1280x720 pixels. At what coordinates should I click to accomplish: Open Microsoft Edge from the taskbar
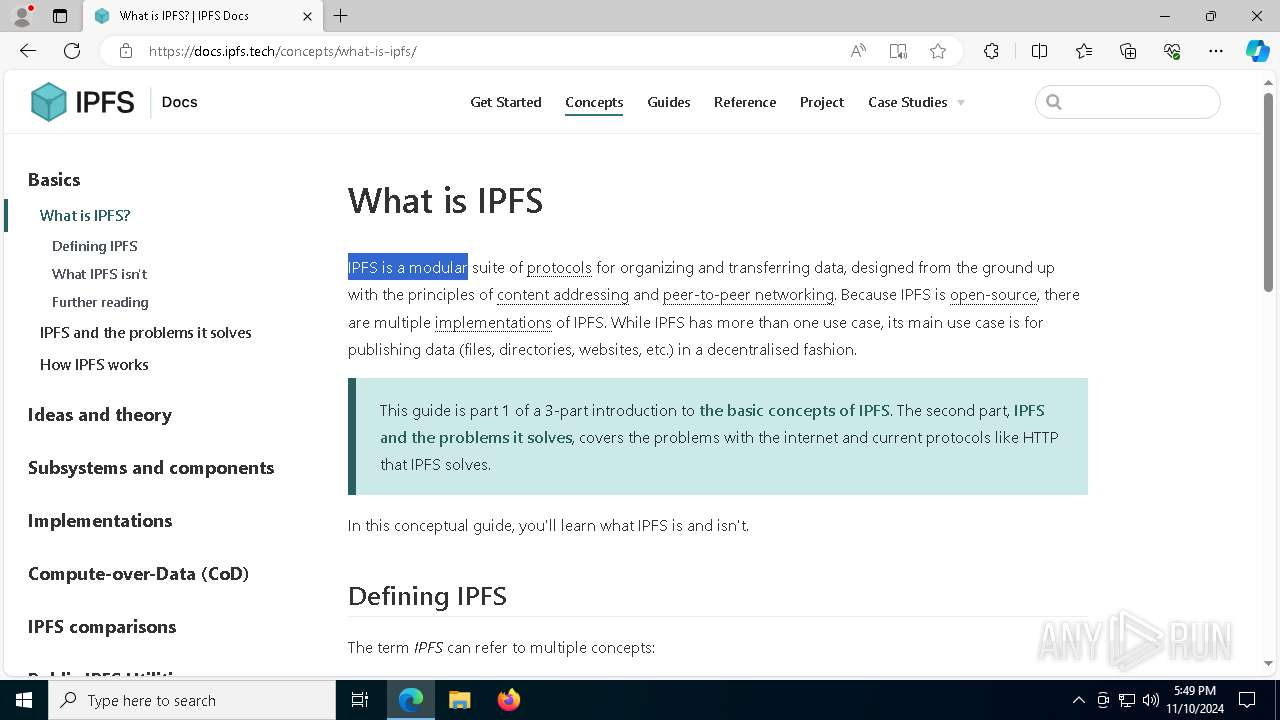[x=411, y=700]
